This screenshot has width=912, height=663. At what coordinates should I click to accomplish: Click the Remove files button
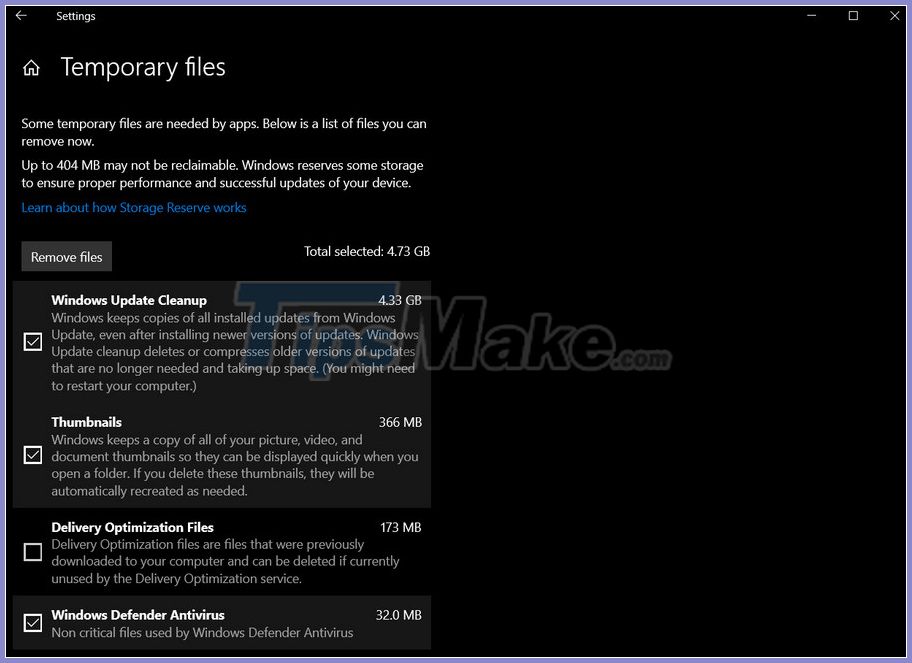66,256
